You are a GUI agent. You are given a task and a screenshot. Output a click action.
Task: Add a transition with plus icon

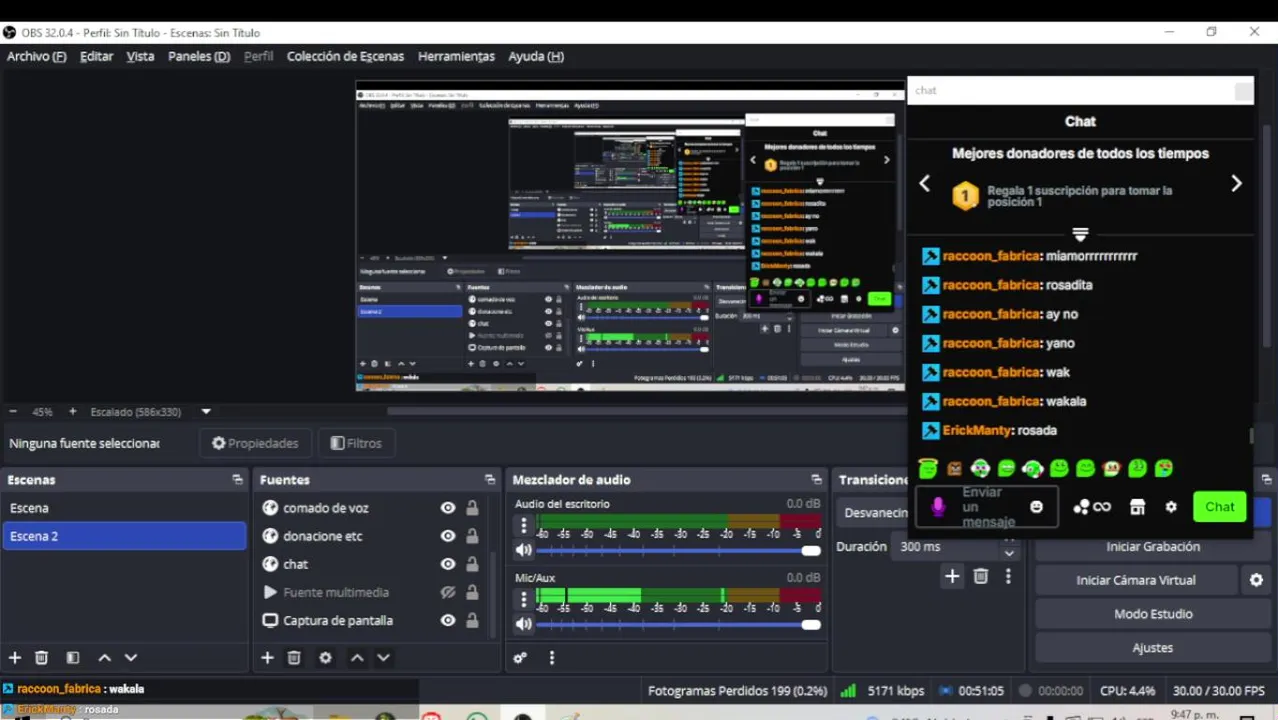tap(952, 575)
